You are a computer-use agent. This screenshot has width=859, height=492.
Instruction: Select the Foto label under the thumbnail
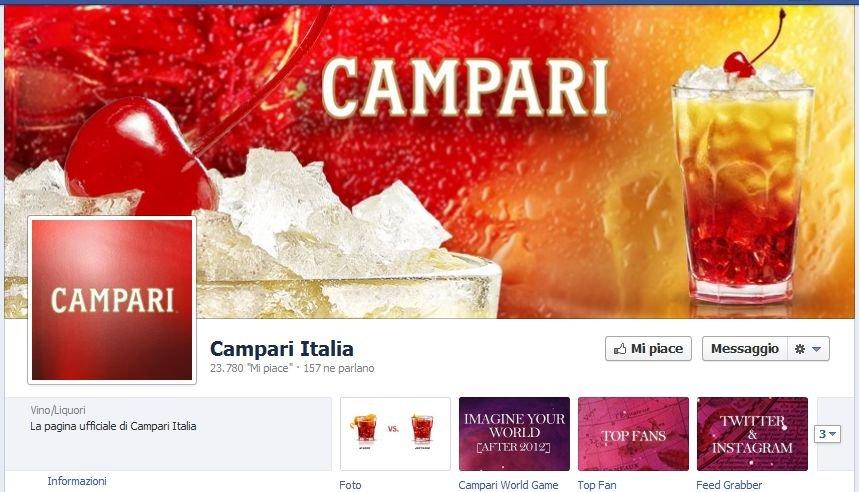pyautogui.click(x=350, y=485)
